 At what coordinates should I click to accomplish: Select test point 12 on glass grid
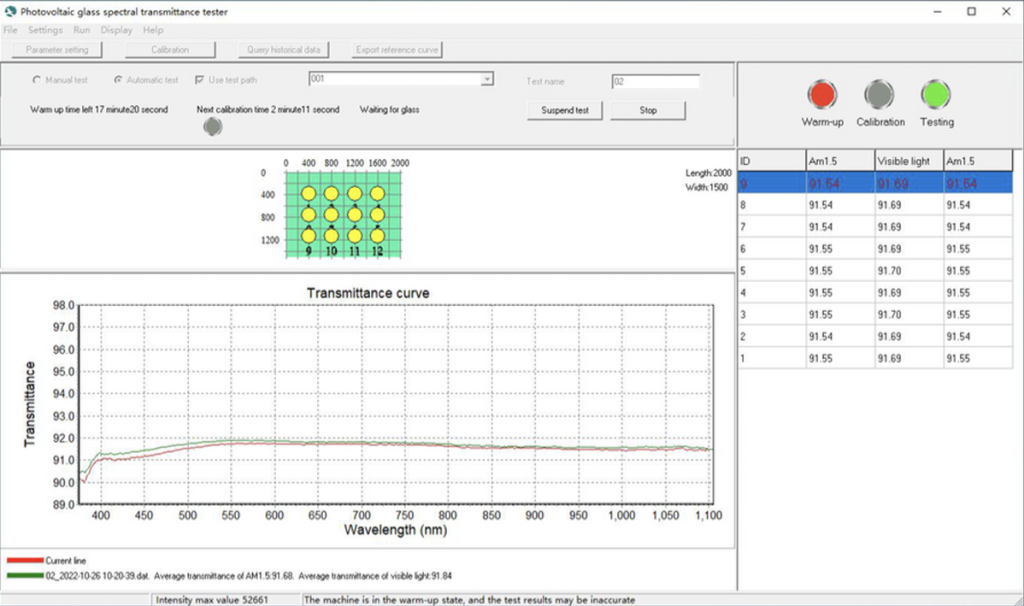[377, 236]
